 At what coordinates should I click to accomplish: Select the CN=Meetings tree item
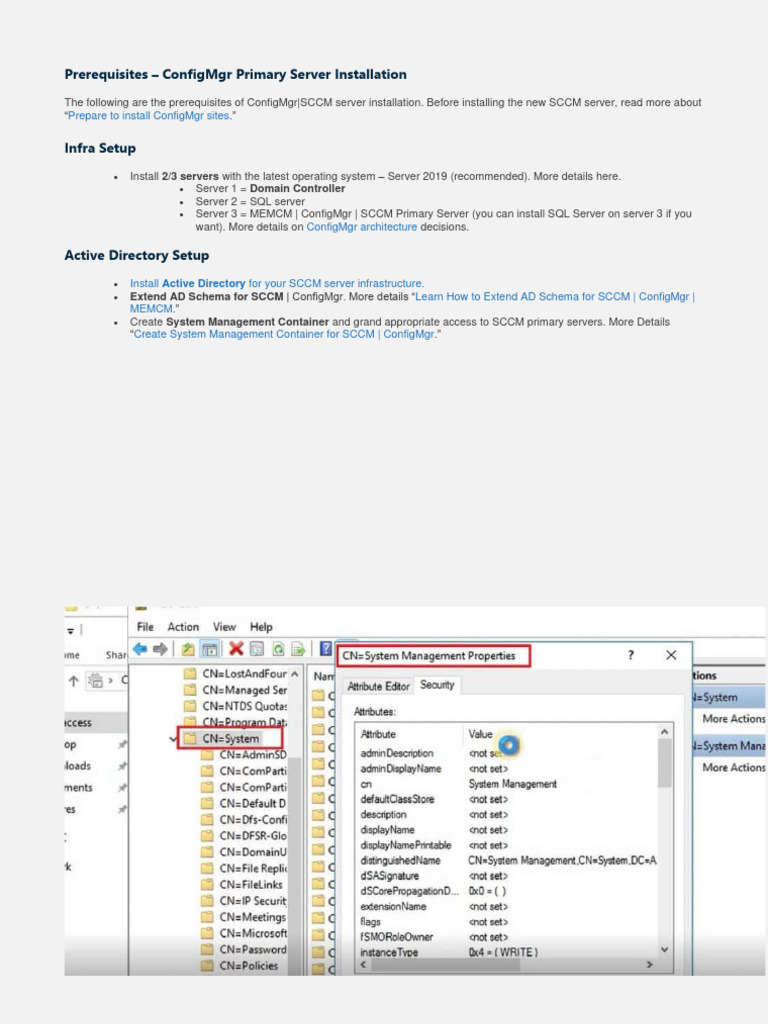pyautogui.click(x=252, y=917)
